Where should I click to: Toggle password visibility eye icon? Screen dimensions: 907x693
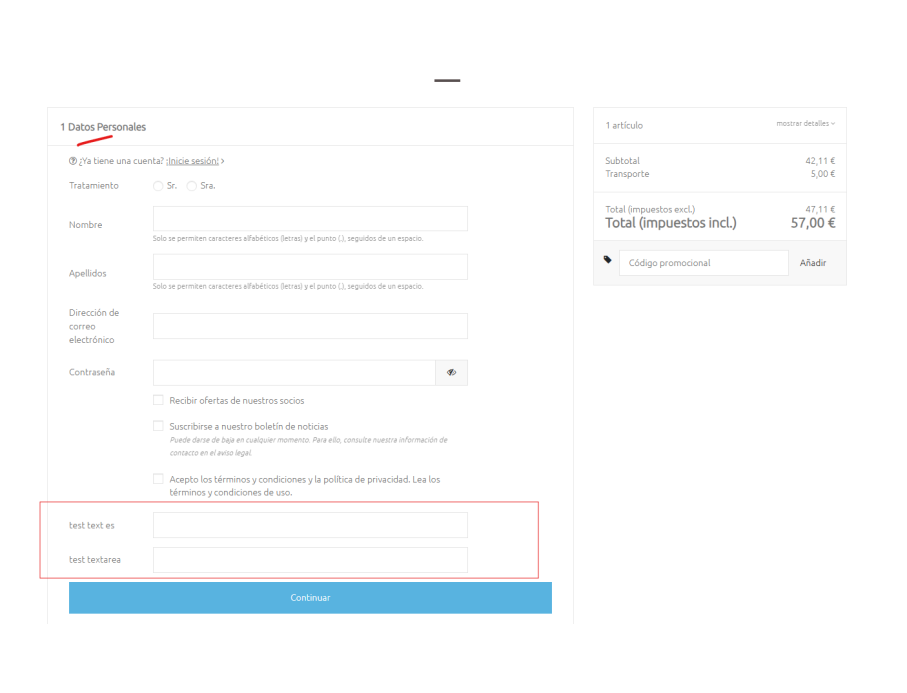click(x=451, y=373)
